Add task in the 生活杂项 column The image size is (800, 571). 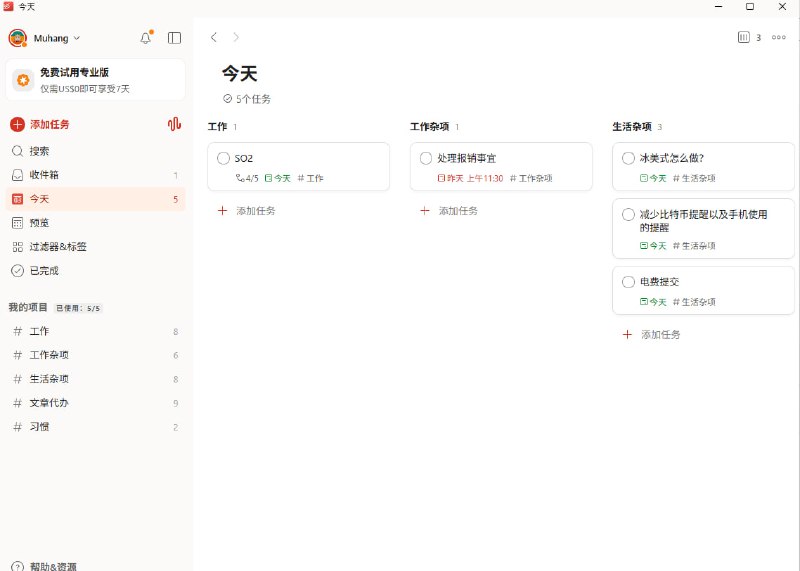(652, 335)
